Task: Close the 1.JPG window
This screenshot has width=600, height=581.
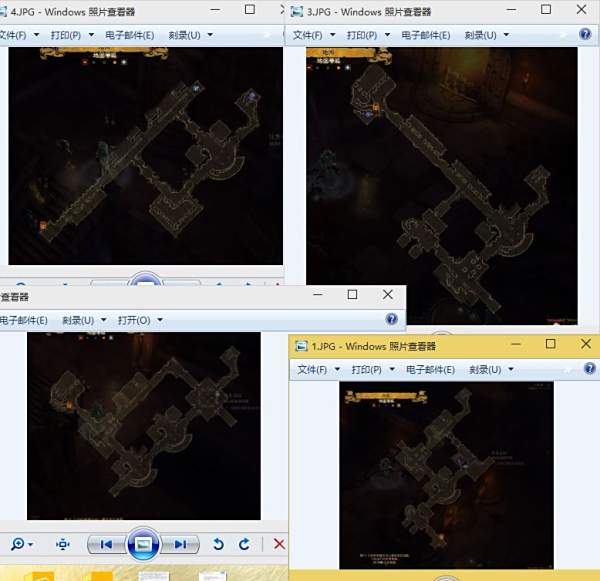Action: 585,344
